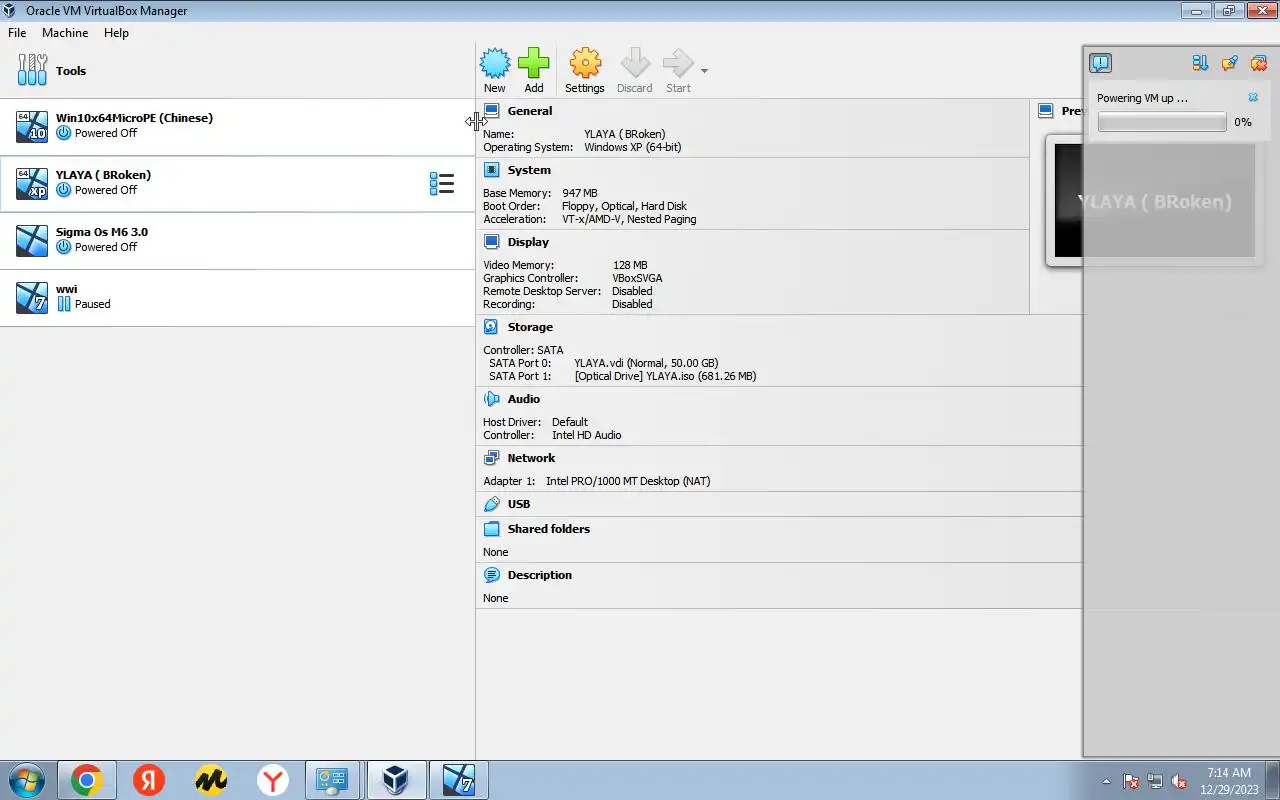
Task: Toggle the notification center speech bubble button
Action: 1100,63
